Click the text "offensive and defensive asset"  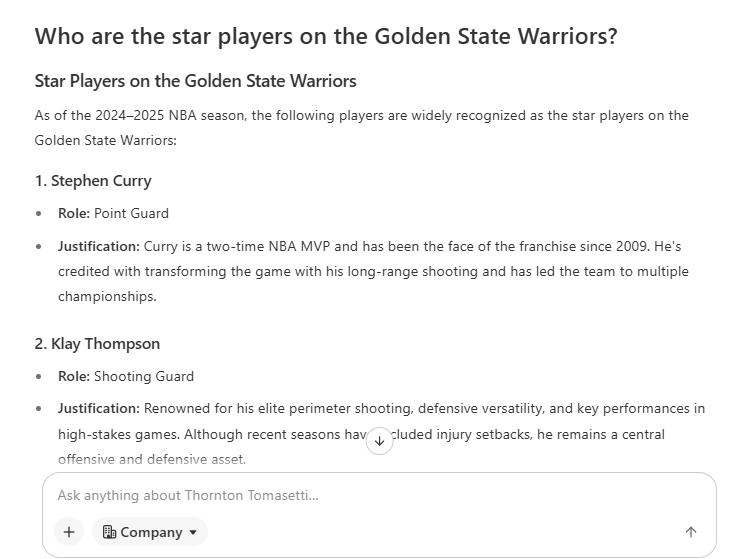tap(150, 459)
